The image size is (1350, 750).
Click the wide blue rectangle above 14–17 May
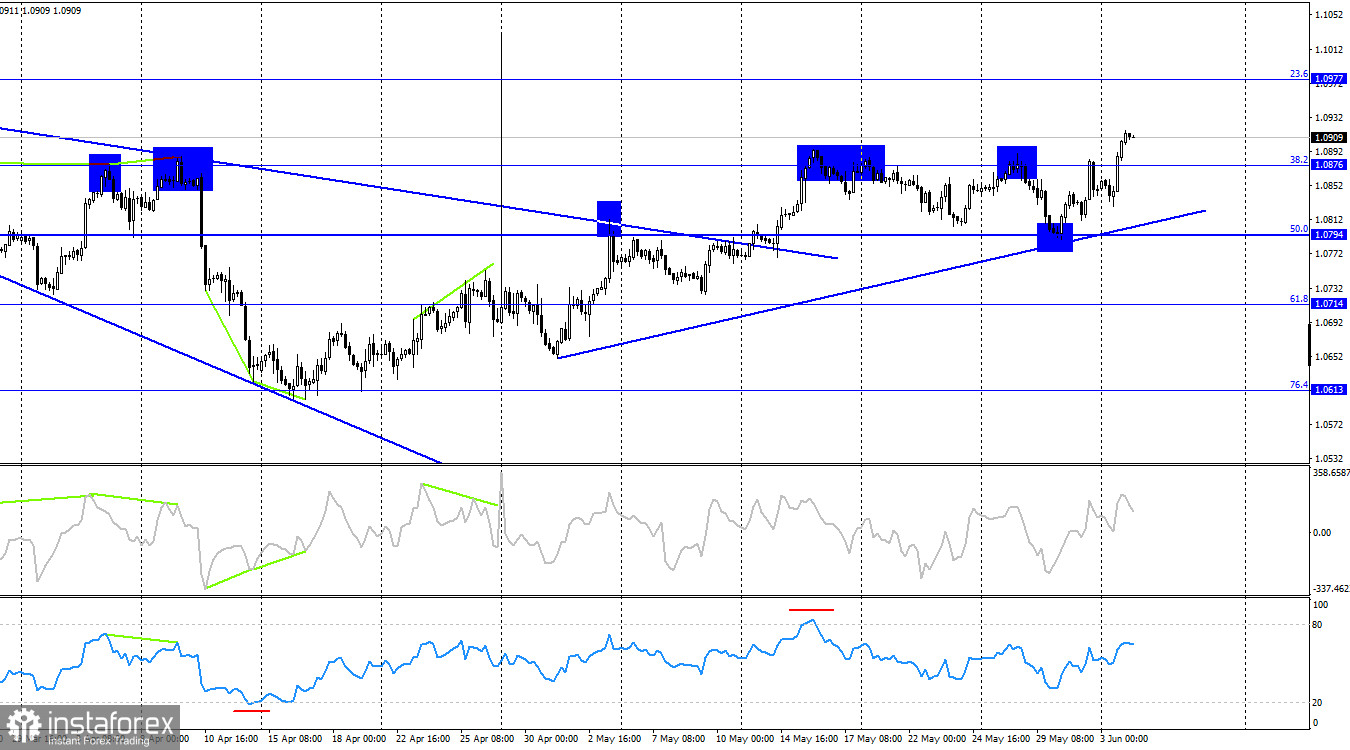click(841, 163)
